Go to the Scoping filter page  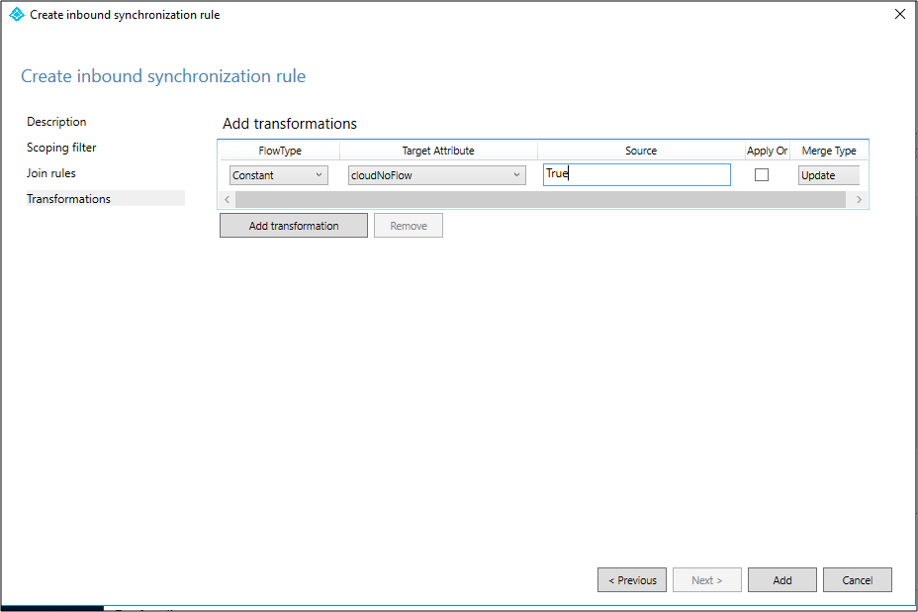[61, 148]
